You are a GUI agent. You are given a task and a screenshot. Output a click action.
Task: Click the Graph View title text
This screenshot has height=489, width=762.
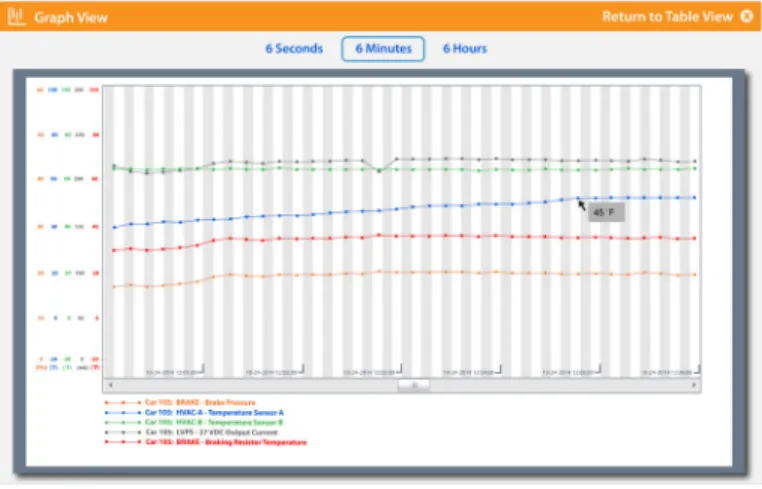tap(71, 17)
